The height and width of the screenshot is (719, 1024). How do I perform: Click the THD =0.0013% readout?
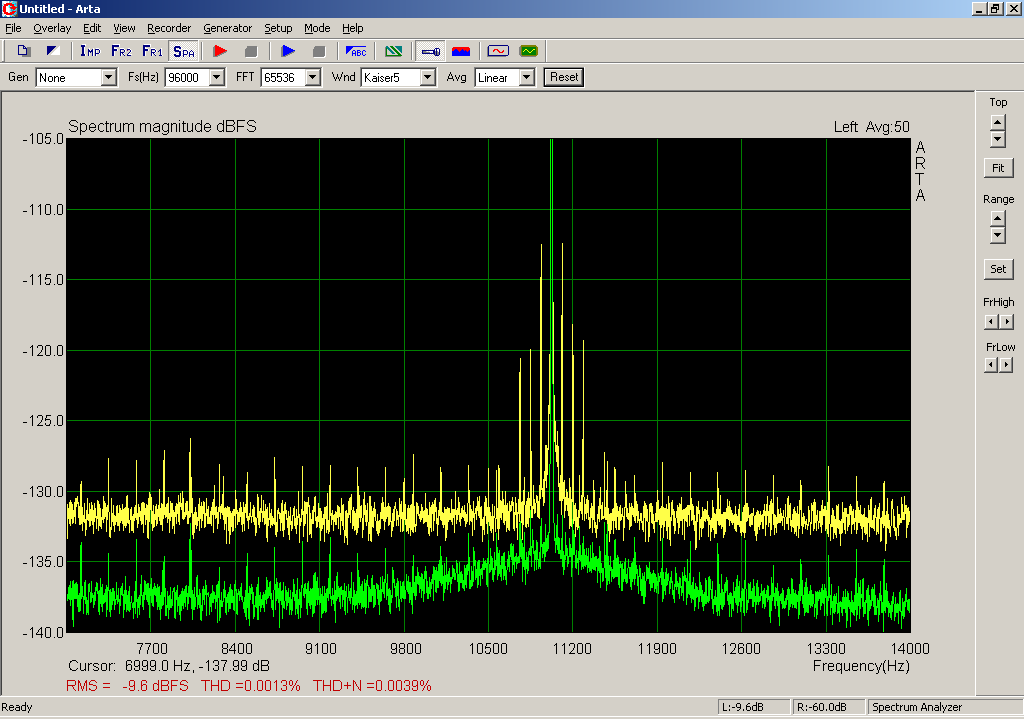pyautogui.click(x=251, y=686)
